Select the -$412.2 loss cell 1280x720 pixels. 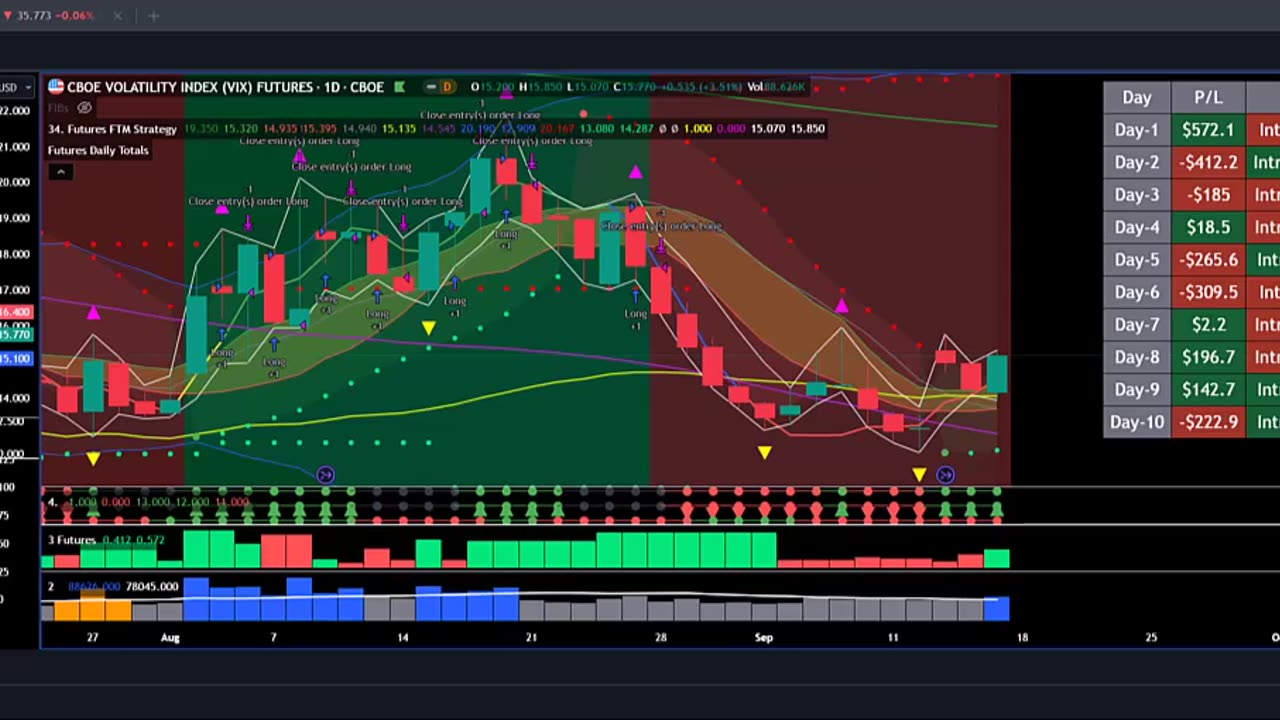click(x=1208, y=162)
